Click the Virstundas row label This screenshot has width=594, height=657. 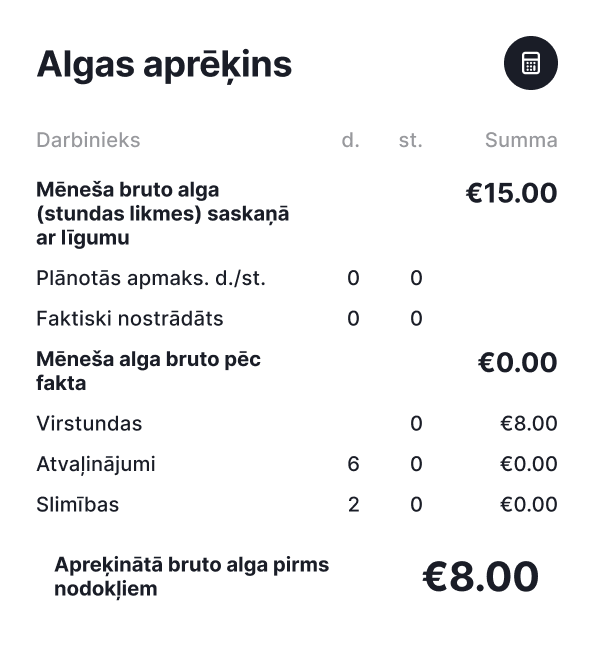coord(89,424)
